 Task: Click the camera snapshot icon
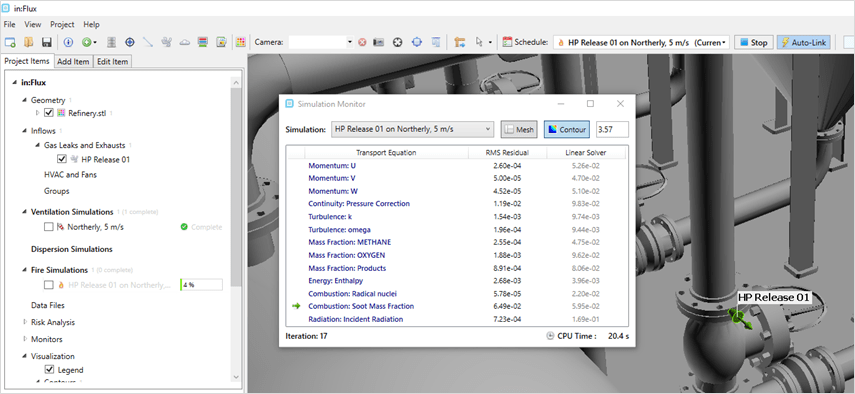click(x=379, y=42)
